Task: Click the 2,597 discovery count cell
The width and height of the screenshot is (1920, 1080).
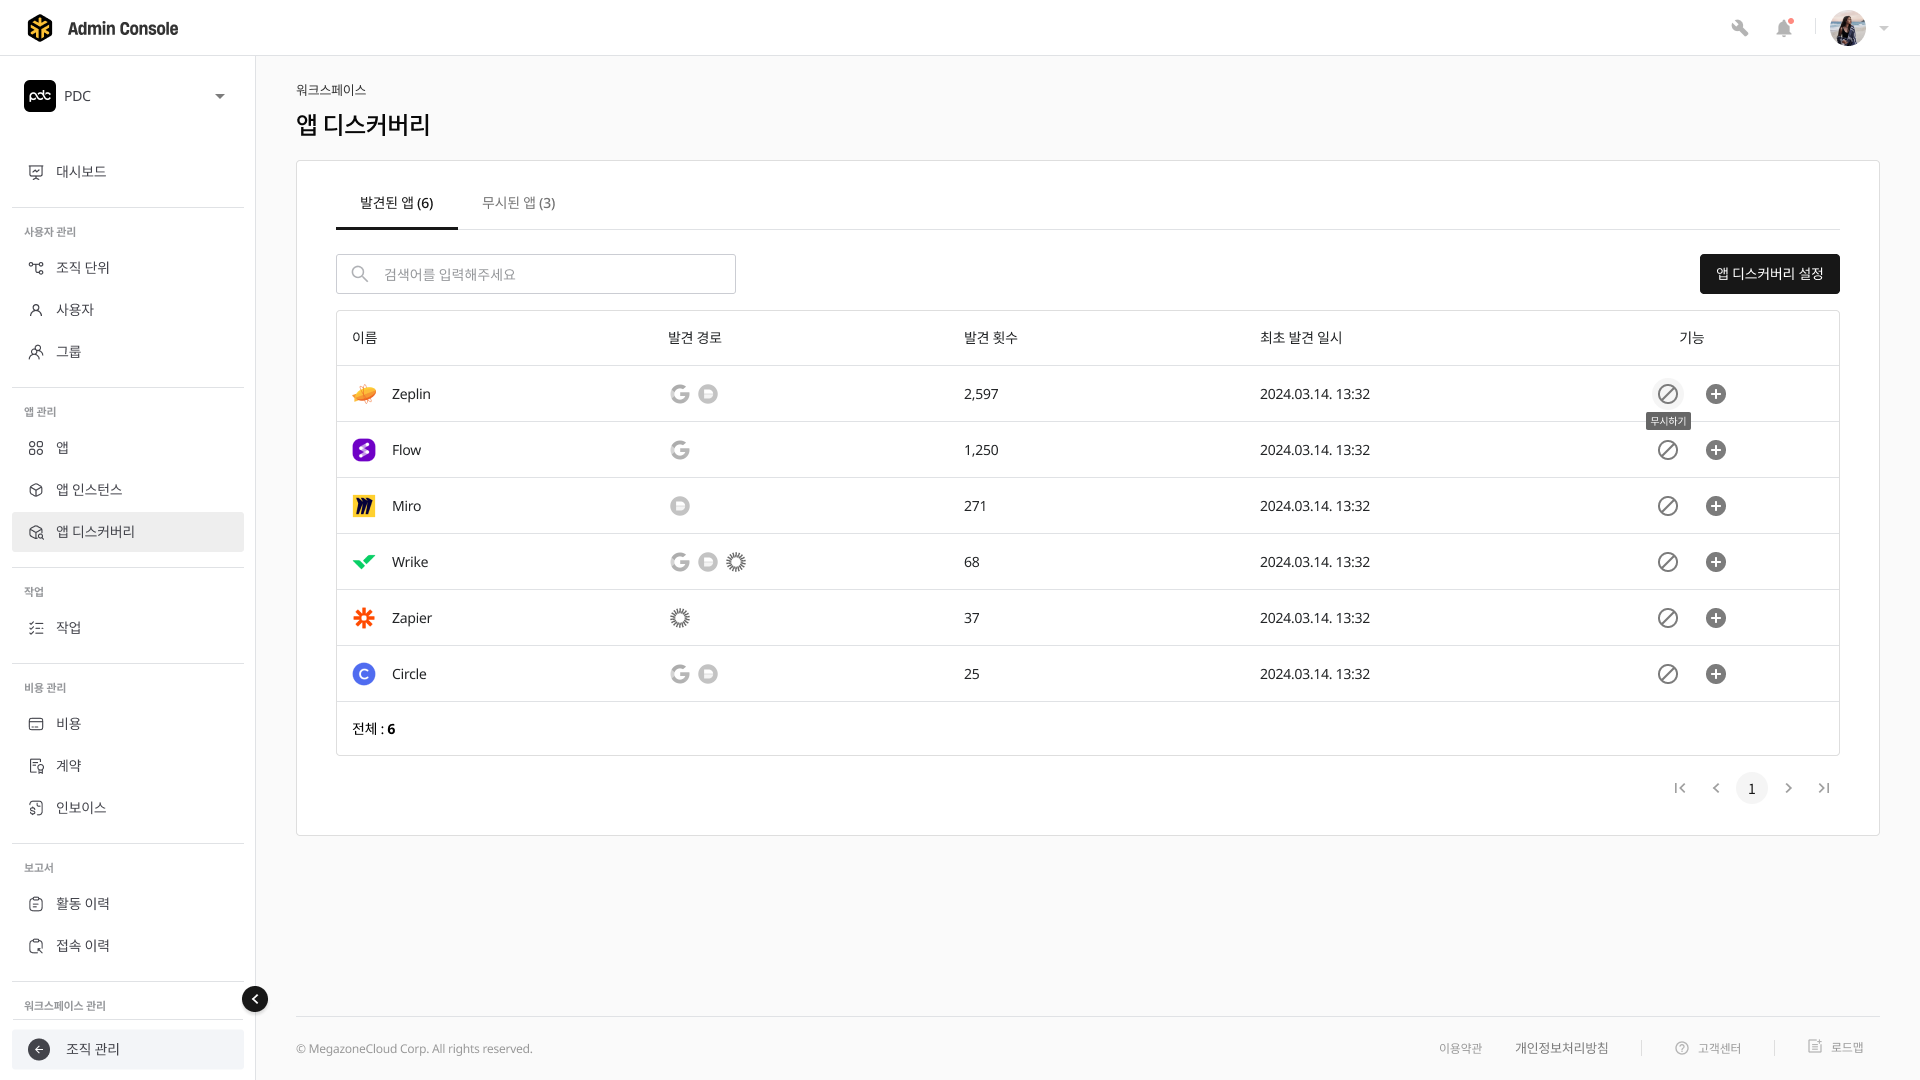Action: click(x=981, y=394)
